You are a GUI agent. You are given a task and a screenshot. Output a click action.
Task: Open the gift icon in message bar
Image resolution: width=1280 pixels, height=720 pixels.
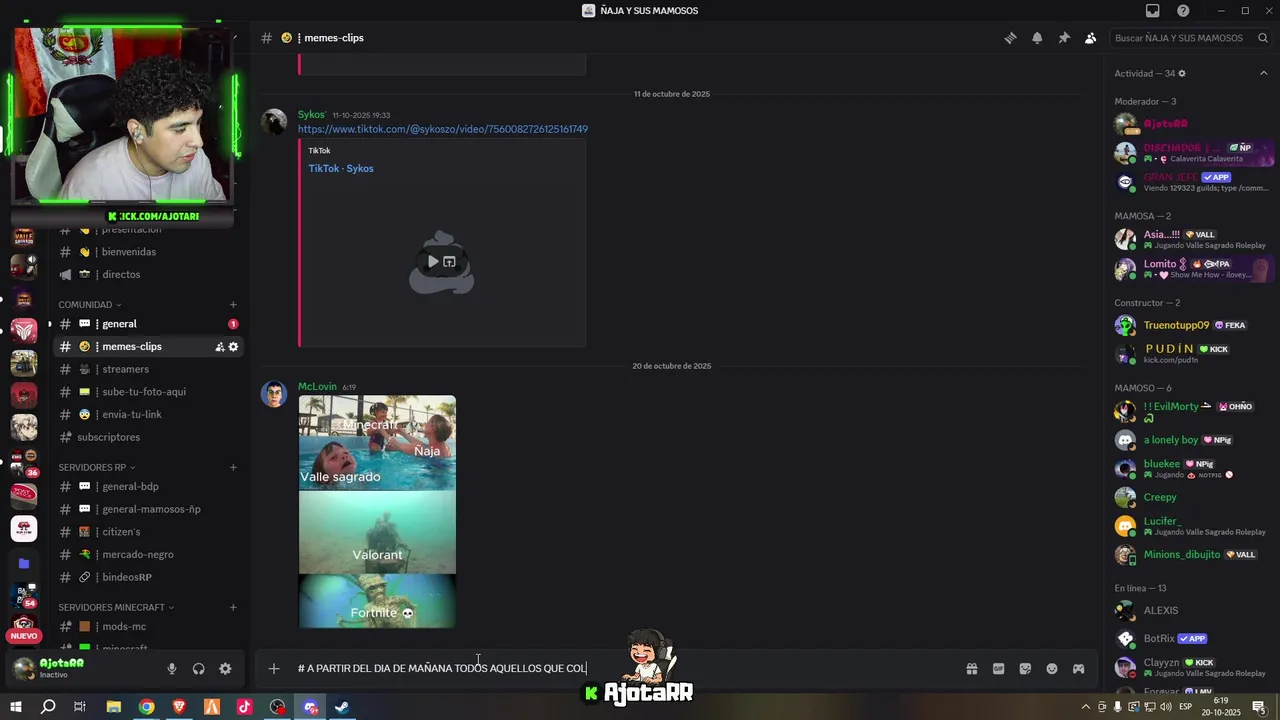971,669
